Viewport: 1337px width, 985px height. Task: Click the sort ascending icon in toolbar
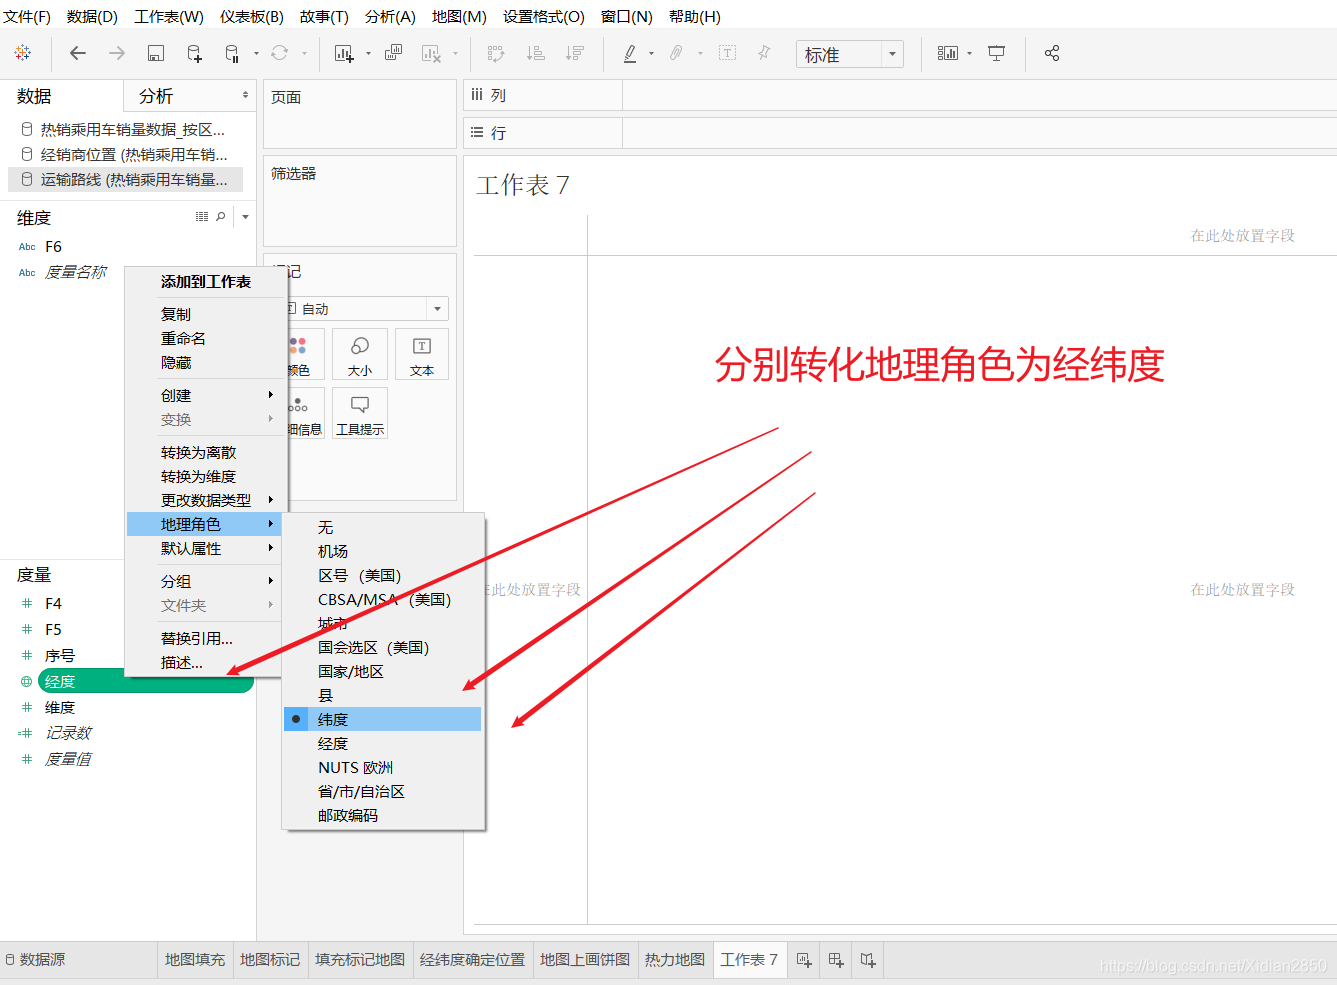click(536, 53)
